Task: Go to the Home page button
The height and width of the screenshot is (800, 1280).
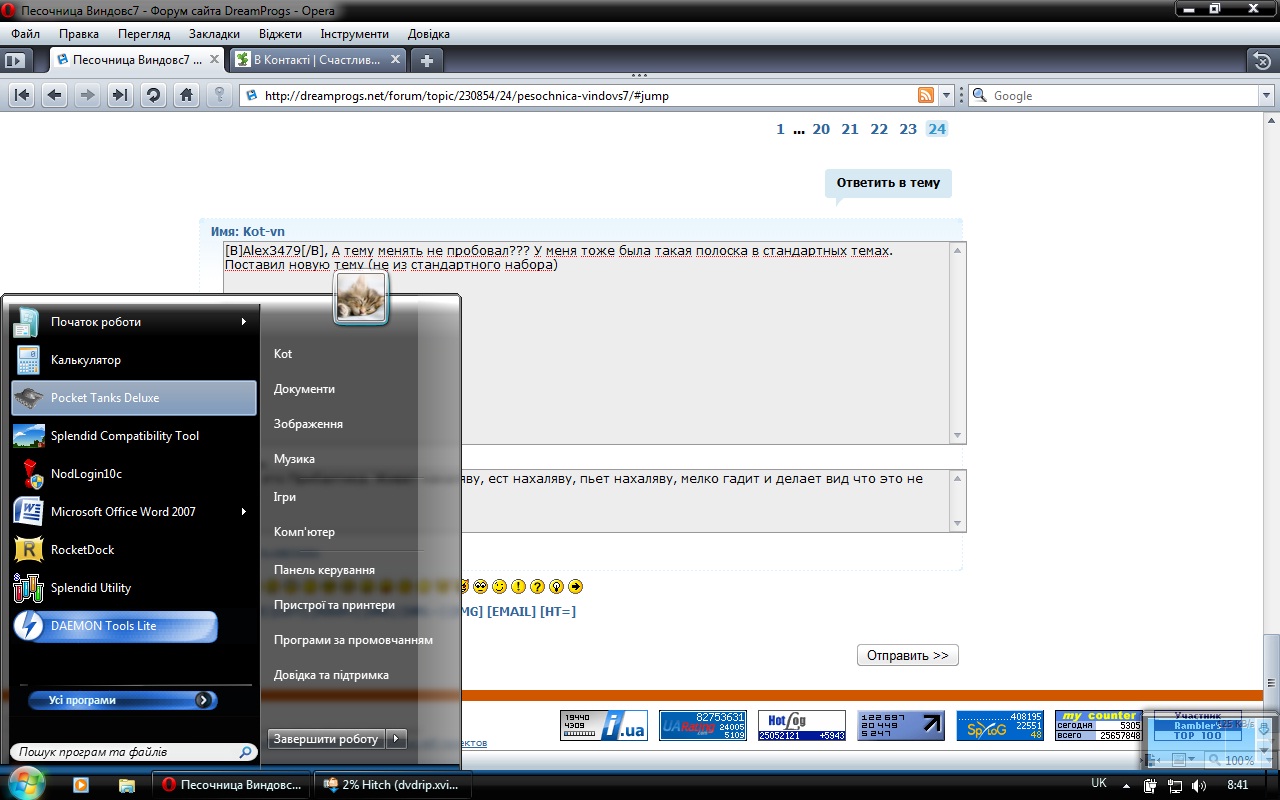Action: pyautogui.click(x=186, y=95)
